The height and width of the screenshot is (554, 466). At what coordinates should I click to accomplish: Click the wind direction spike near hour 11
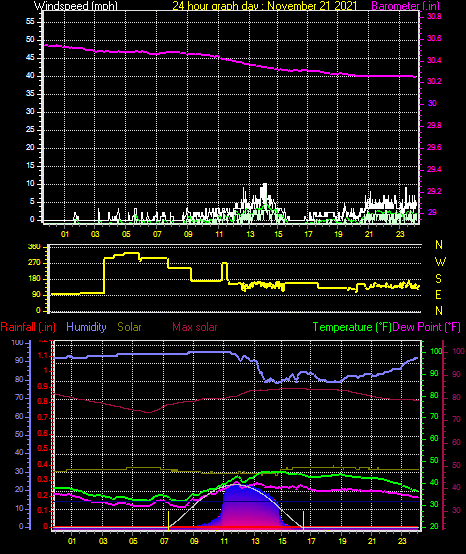point(225,271)
